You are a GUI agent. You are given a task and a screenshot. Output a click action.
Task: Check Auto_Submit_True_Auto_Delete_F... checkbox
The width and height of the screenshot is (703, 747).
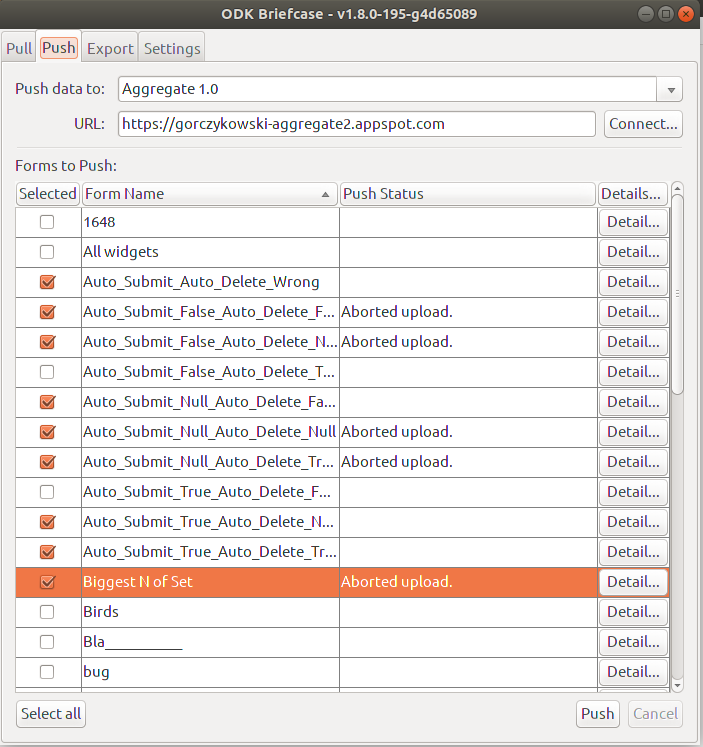click(x=47, y=492)
